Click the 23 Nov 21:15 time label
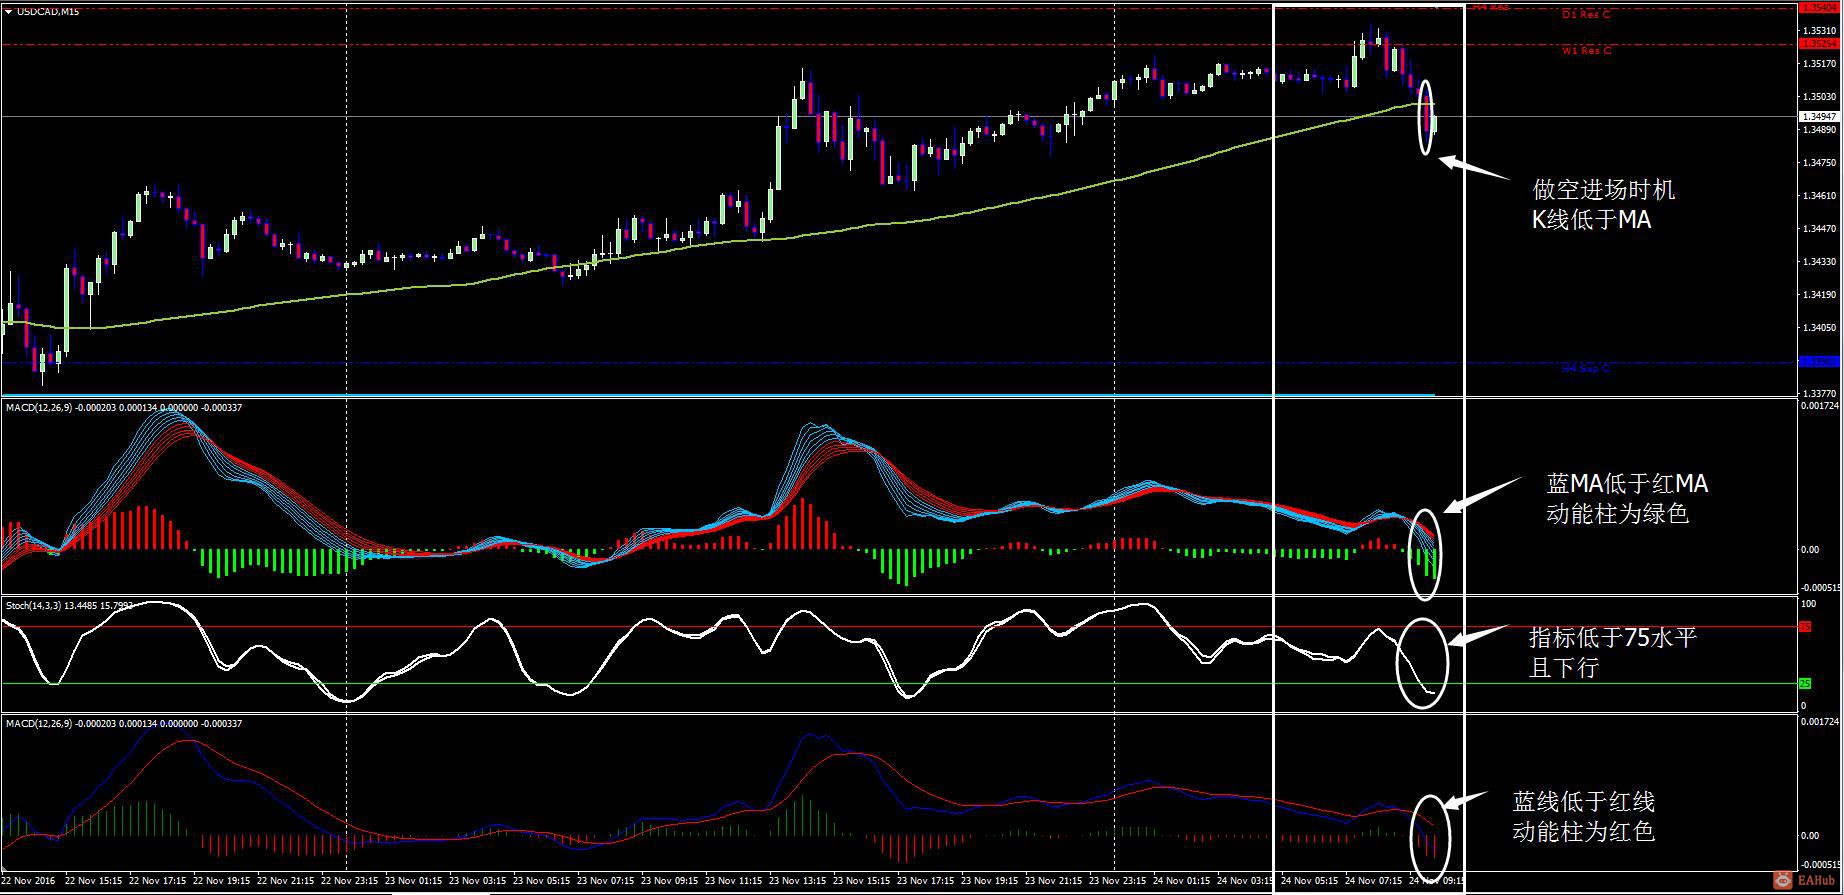The width and height of the screenshot is (1844, 895). click(x=1054, y=881)
